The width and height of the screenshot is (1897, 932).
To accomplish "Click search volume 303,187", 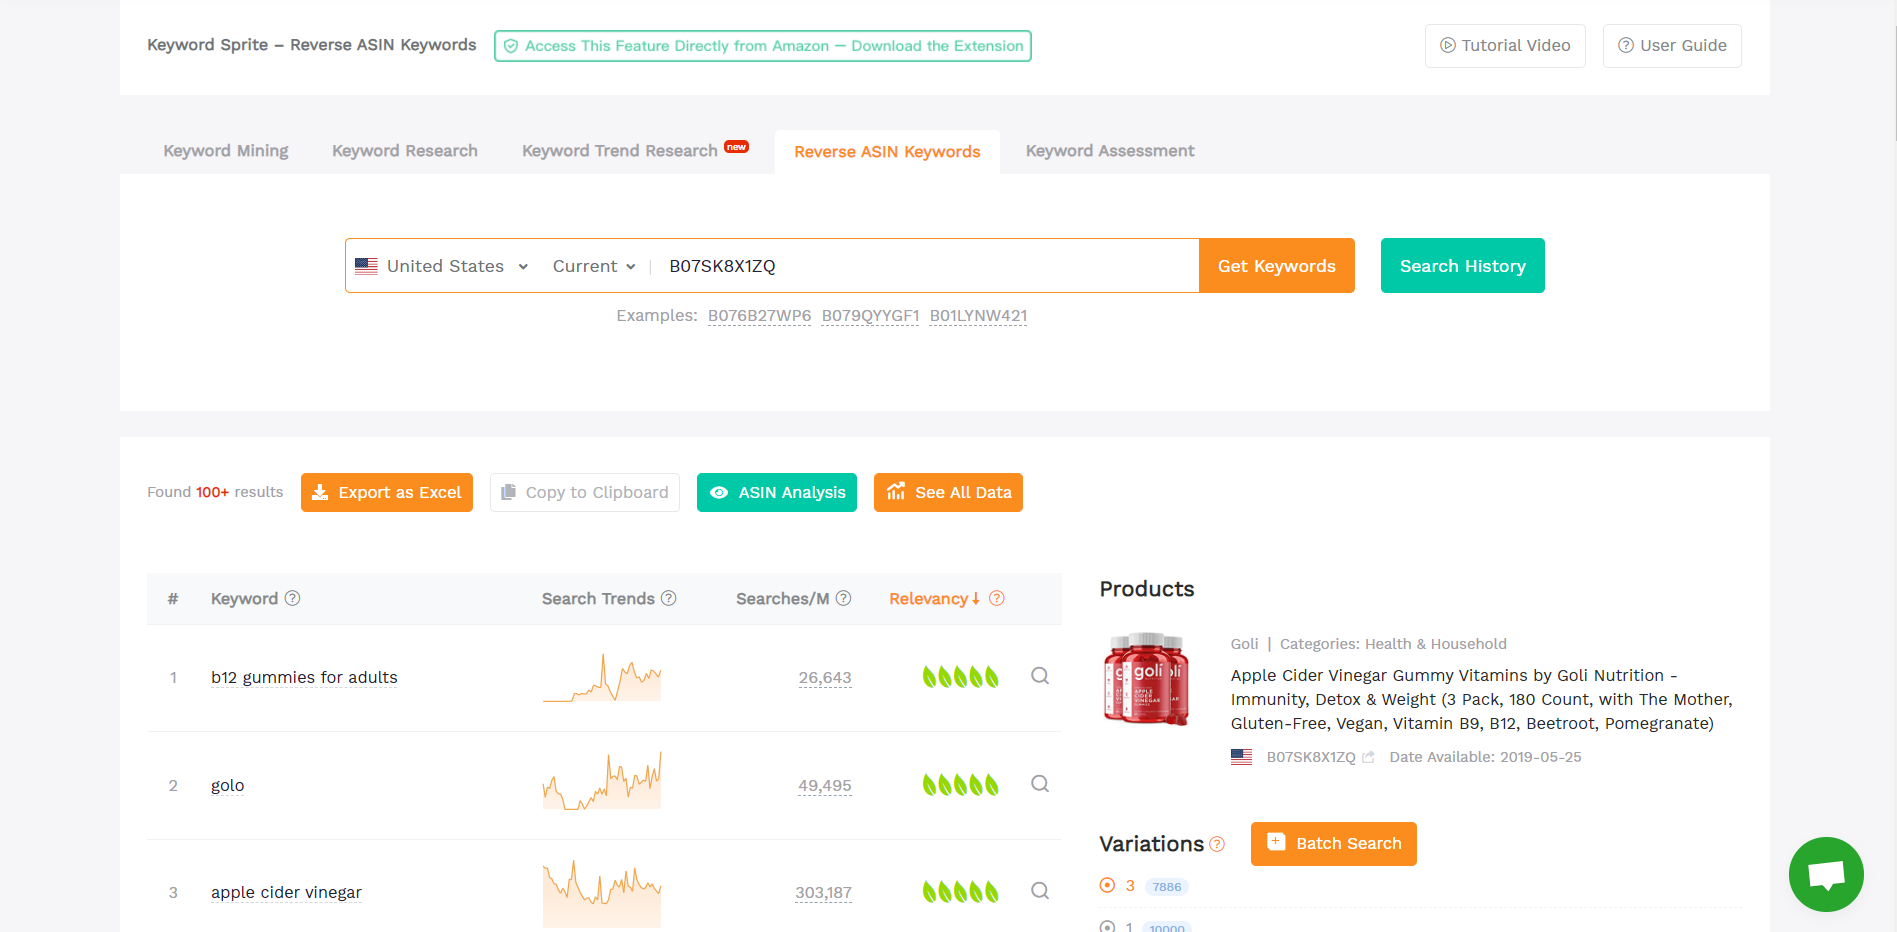I will pyautogui.click(x=824, y=893).
